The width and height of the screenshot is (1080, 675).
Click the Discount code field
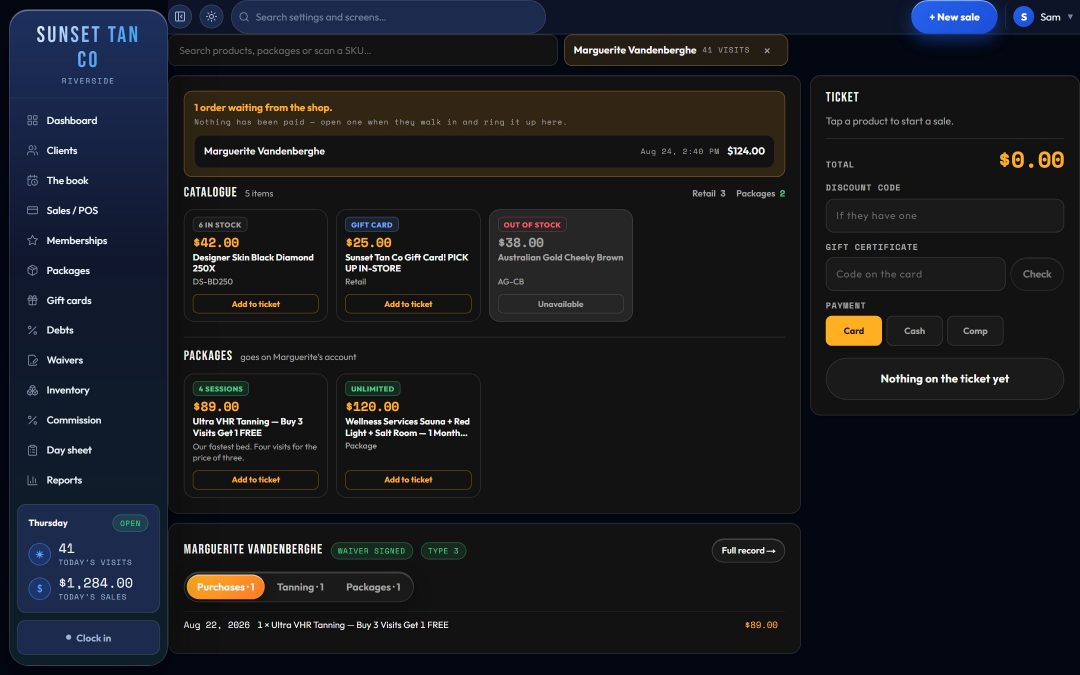(944, 216)
